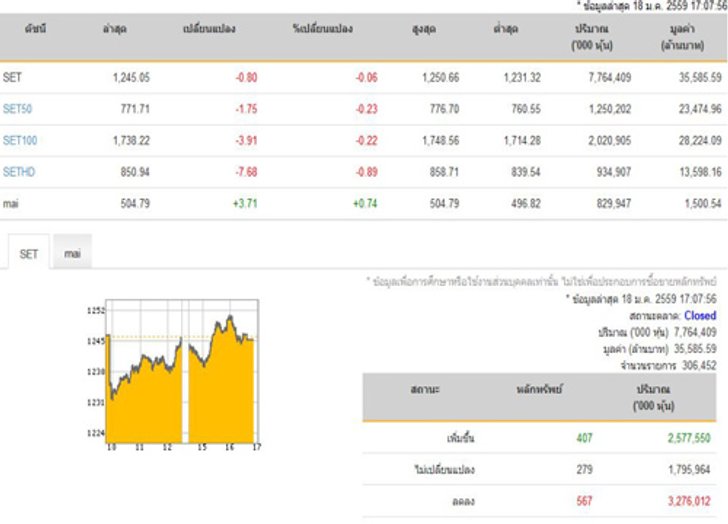This screenshot has width=728, height=524.
Task: Select advancing volume 2,577,550
Action: tap(689, 438)
